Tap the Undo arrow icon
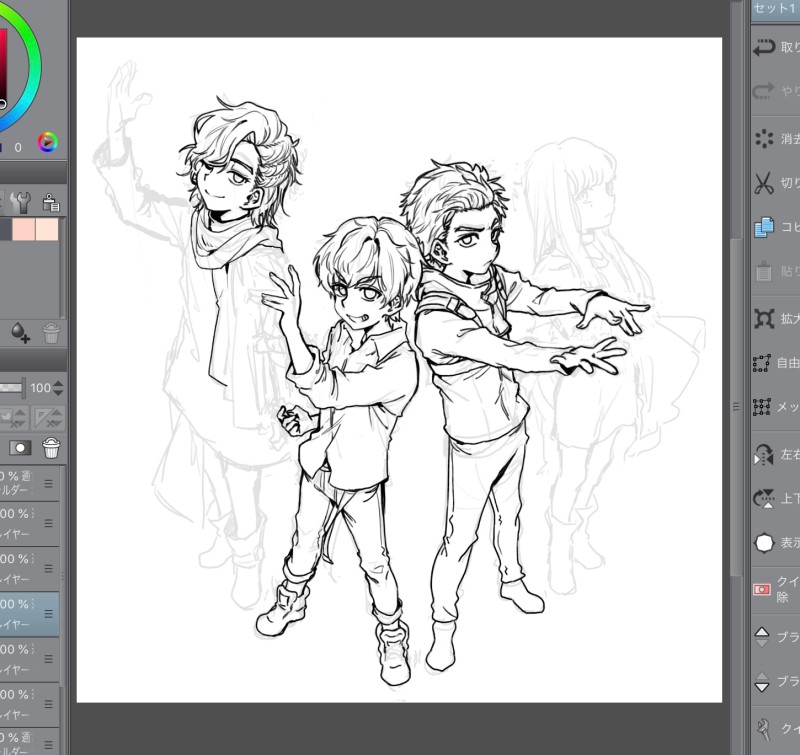The width and height of the screenshot is (800, 755). pyautogui.click(x=764, y=47)
